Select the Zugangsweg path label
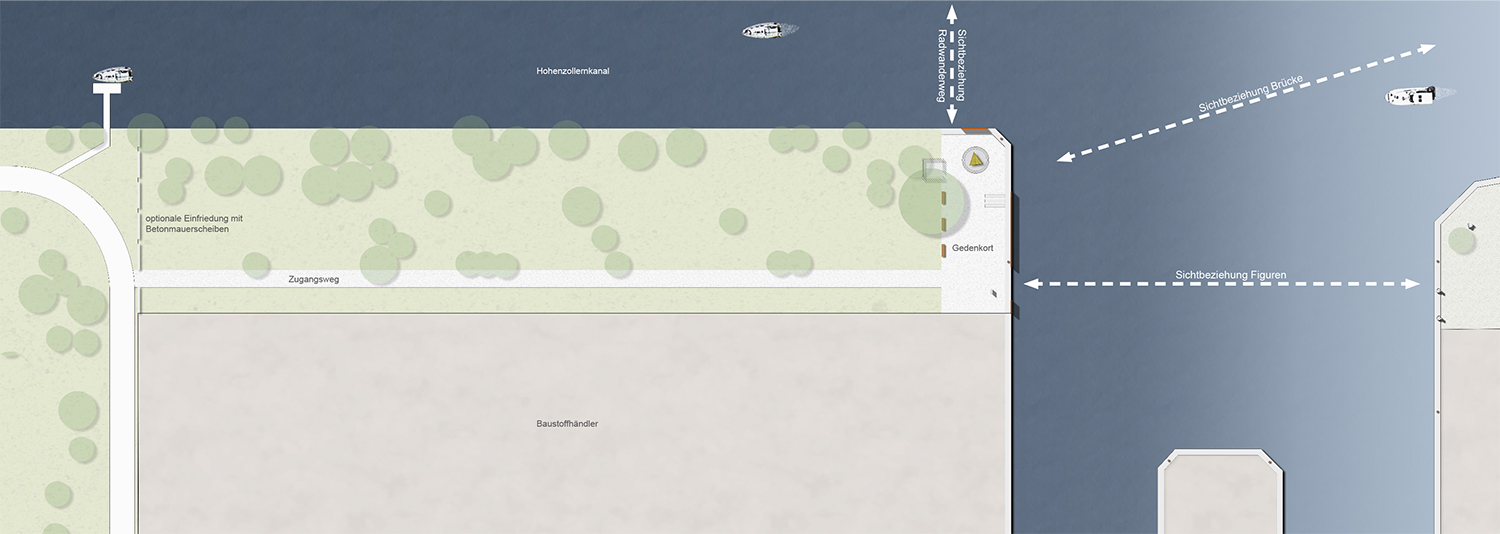1500x534 pixels. tap(315, 280)
